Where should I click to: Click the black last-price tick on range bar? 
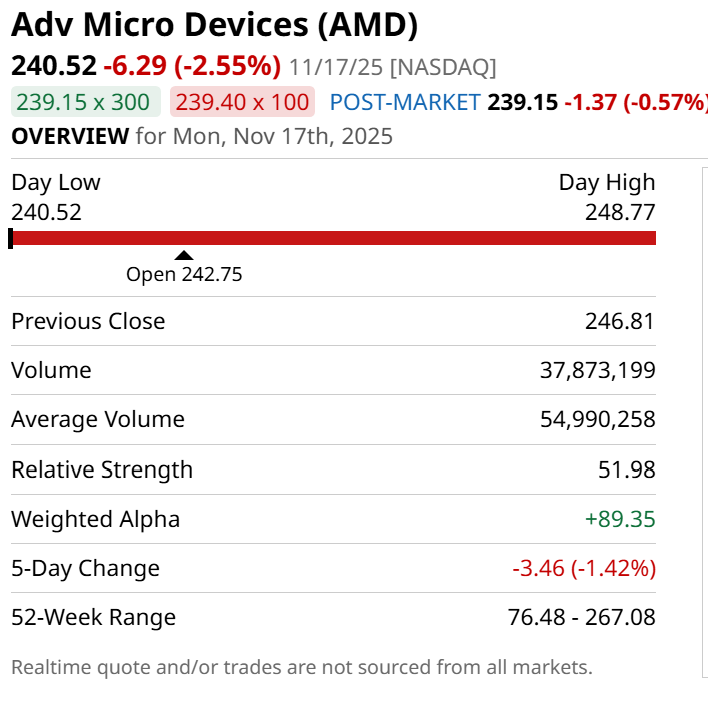11,238
